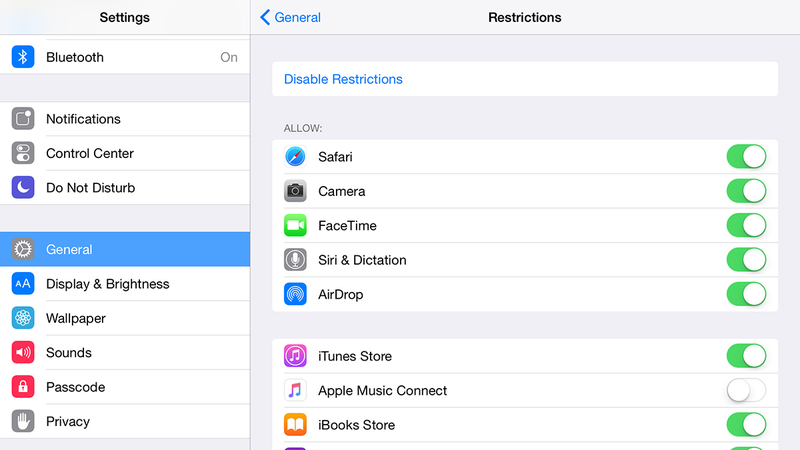
Task: Open Wallpaper settings
Action: tap(125, 318)
